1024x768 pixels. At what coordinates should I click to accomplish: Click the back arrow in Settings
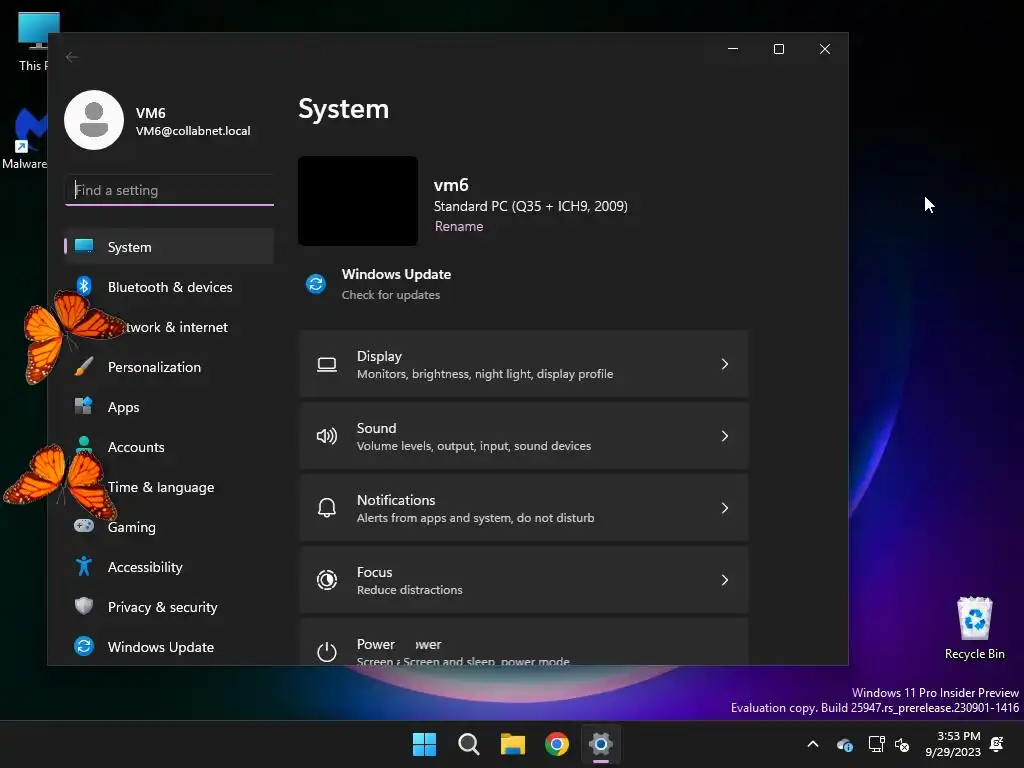[72, 57]
